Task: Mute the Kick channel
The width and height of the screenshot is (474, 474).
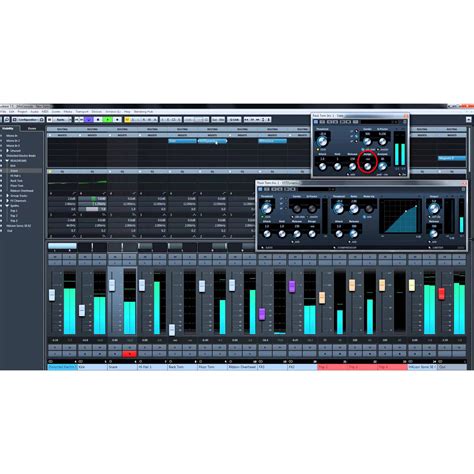Action: [x=85, y=257]
